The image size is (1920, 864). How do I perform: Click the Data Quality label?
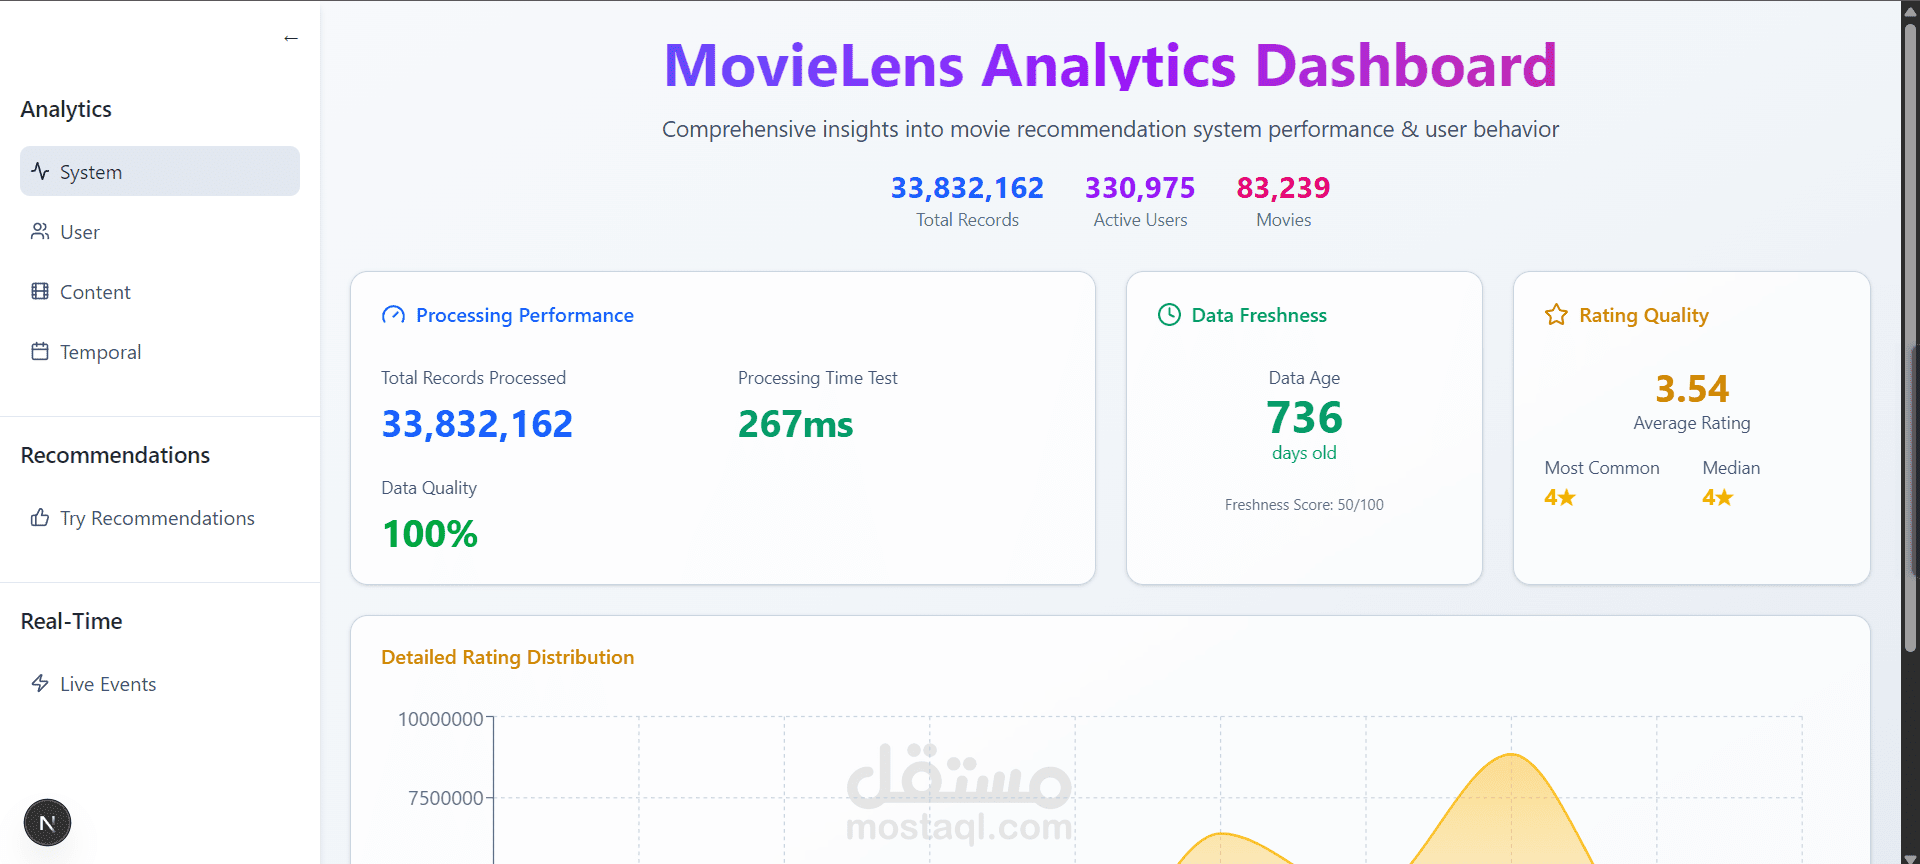coord(429,488)
